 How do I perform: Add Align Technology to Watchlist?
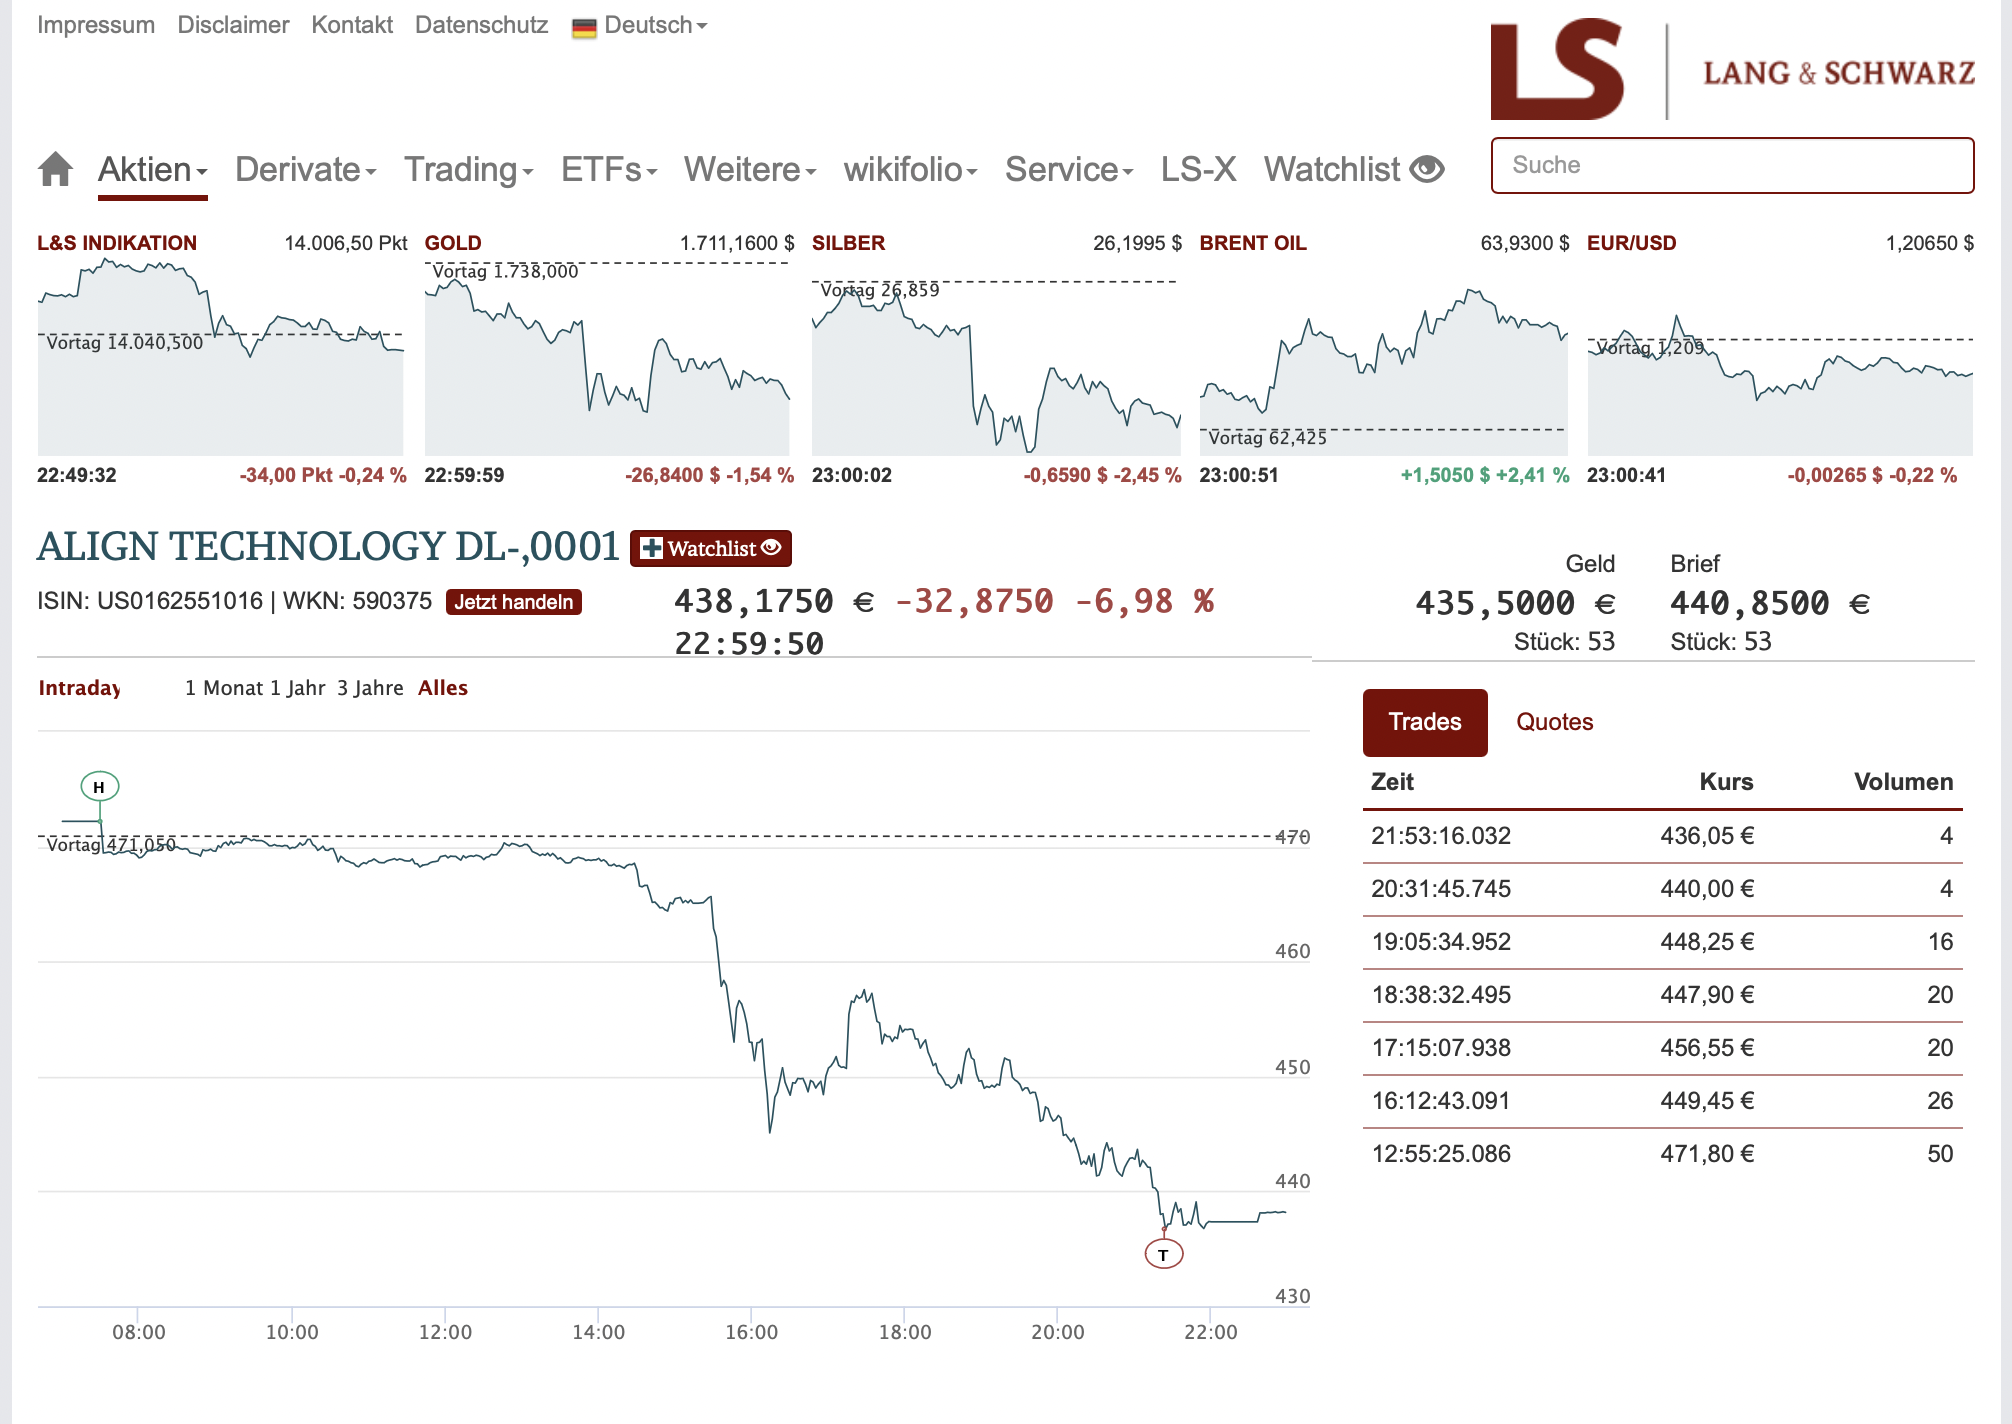tap(710, 548)
